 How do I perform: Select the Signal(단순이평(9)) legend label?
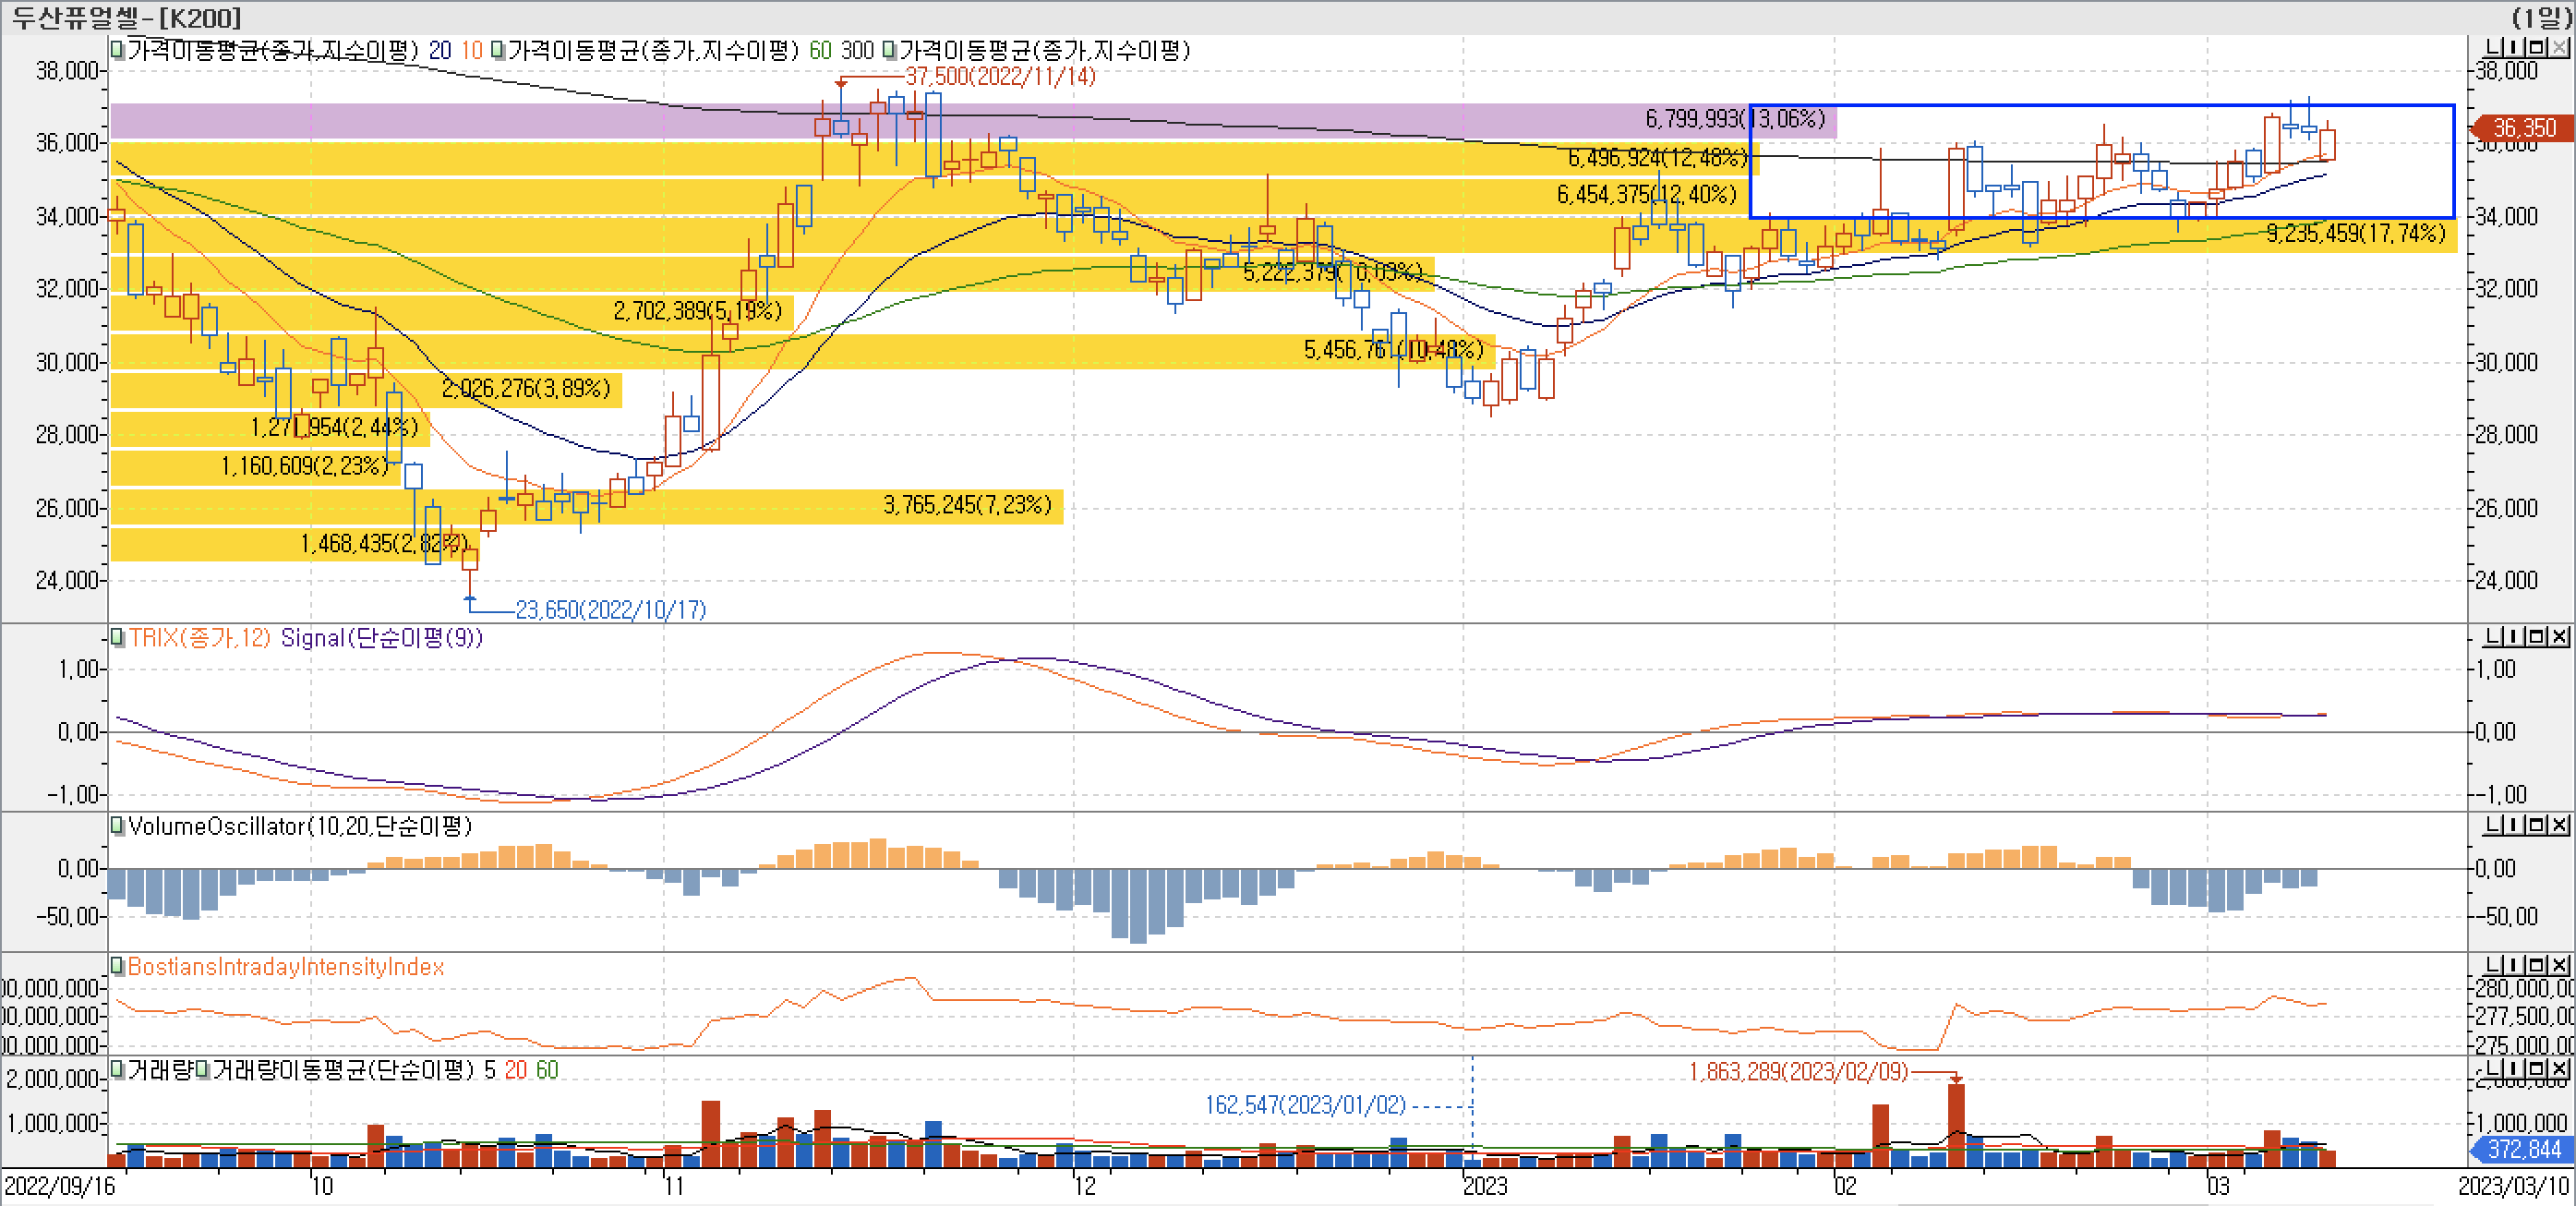(x=381, y=638)
